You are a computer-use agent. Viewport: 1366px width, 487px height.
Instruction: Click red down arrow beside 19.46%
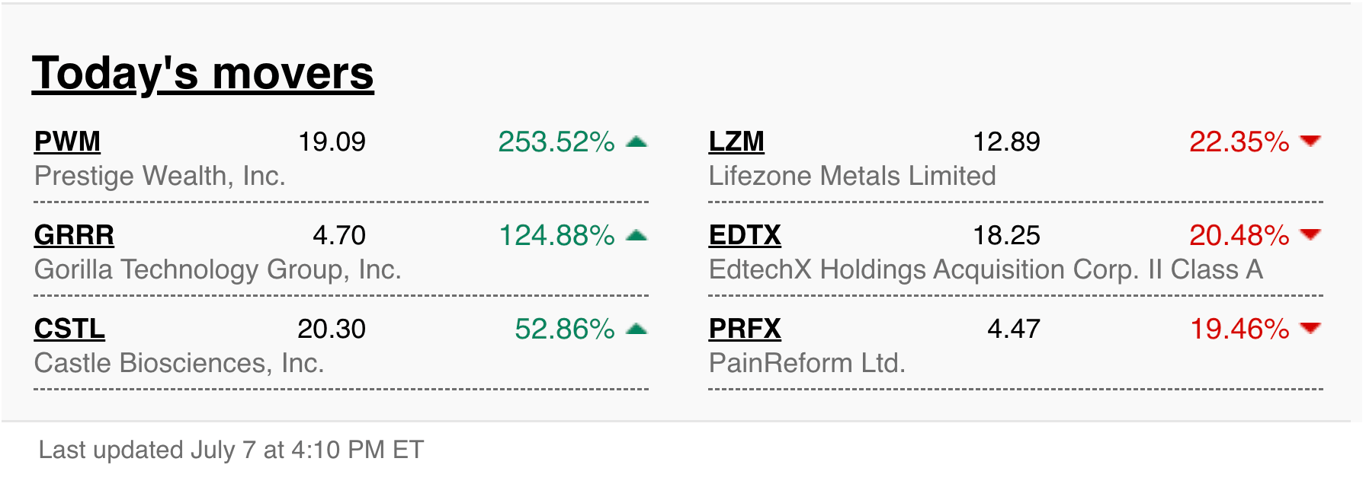click(1310, 329)
